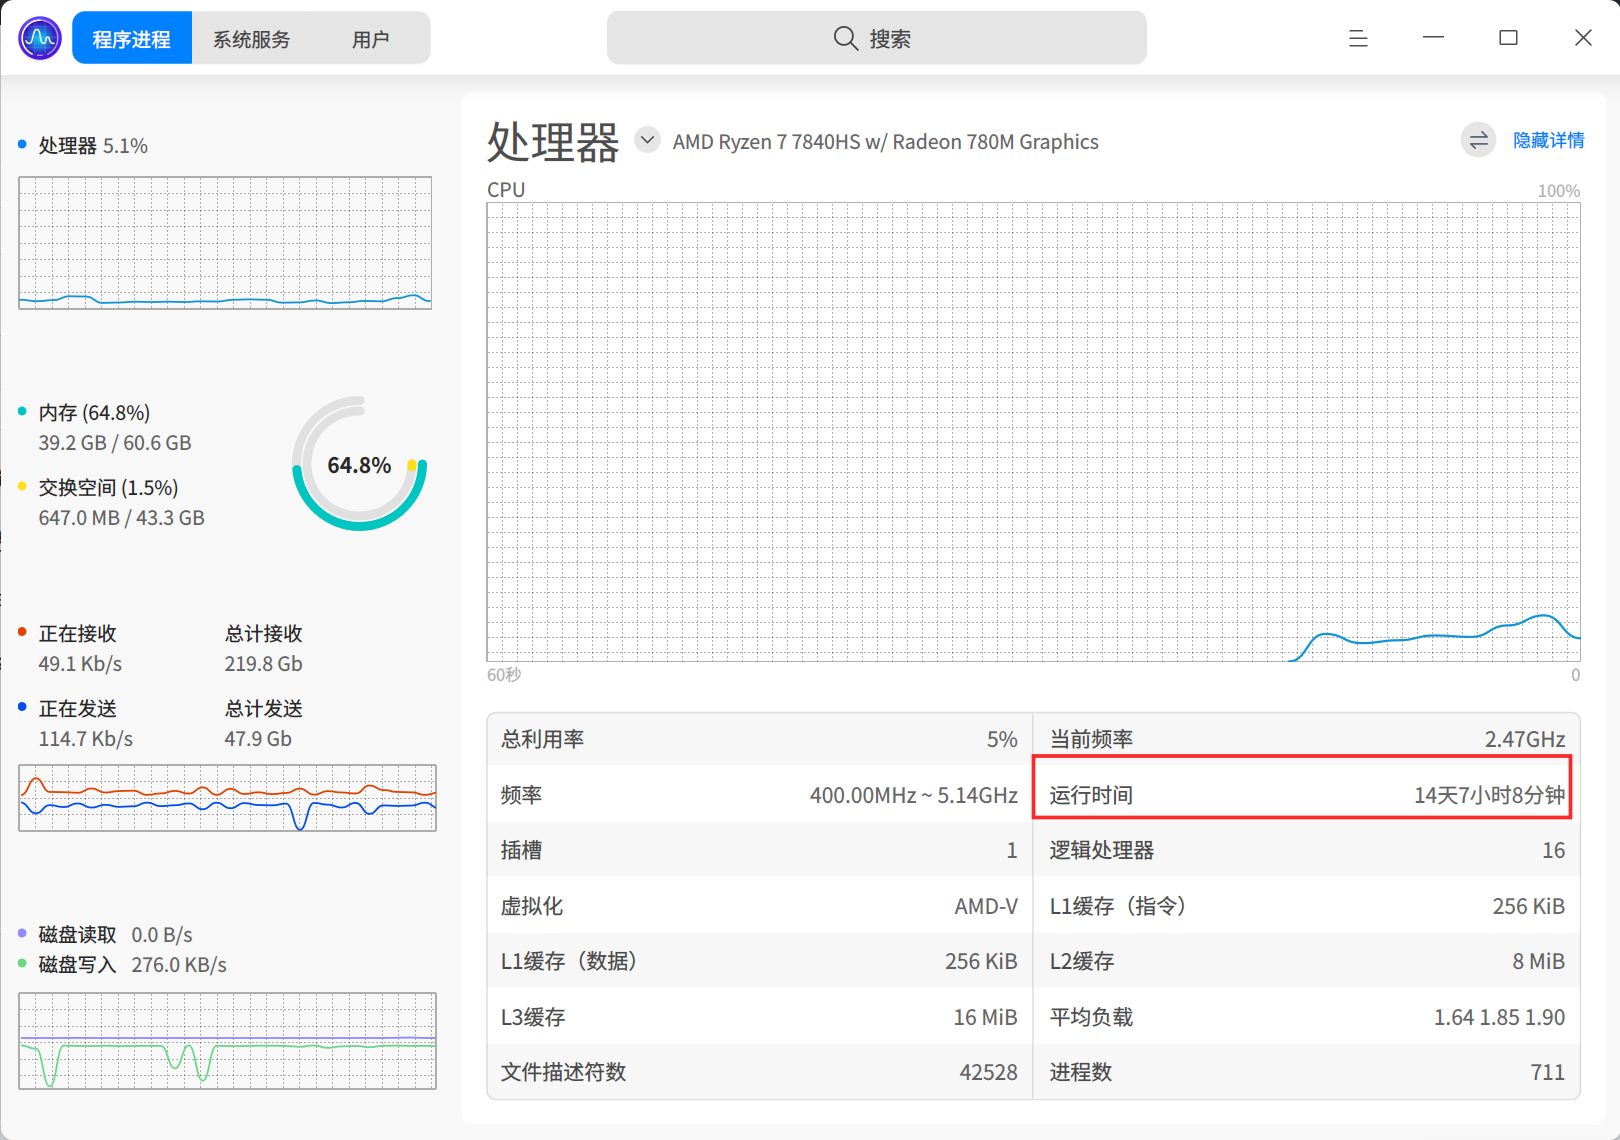Click the 插槽 1 cell
Image resolution: width=1620 pixels, height=1140 pixels.
[x=759, y=850]
